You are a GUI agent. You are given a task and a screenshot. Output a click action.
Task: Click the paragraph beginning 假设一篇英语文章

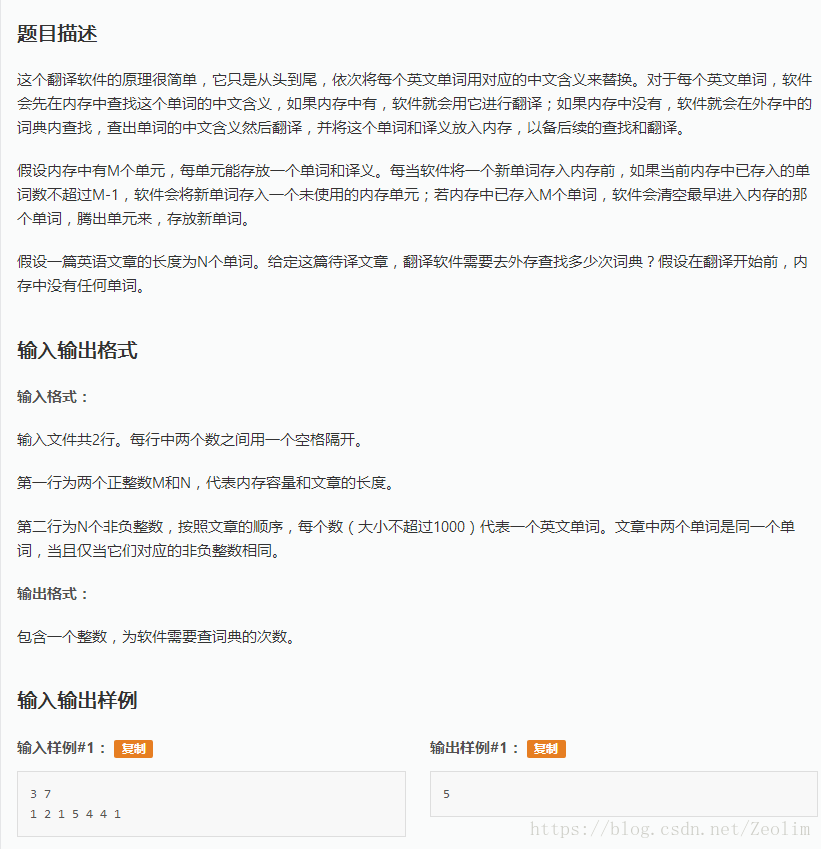click(x=412, y=273)
